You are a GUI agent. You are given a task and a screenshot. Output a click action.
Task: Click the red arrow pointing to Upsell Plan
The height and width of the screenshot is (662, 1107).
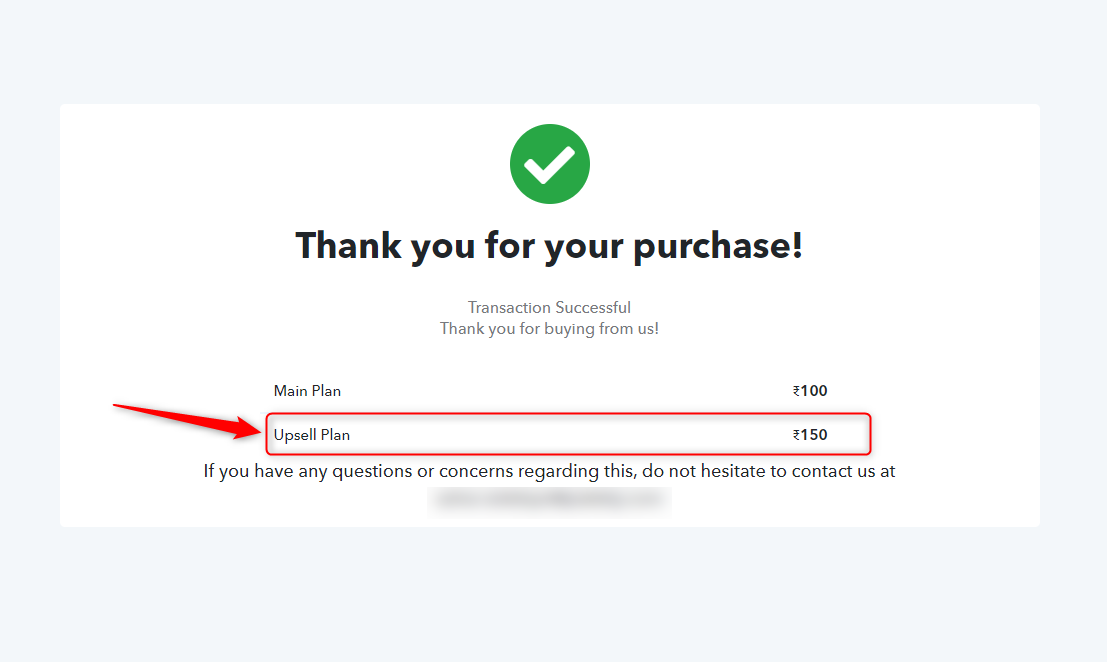tap(187, 421)
